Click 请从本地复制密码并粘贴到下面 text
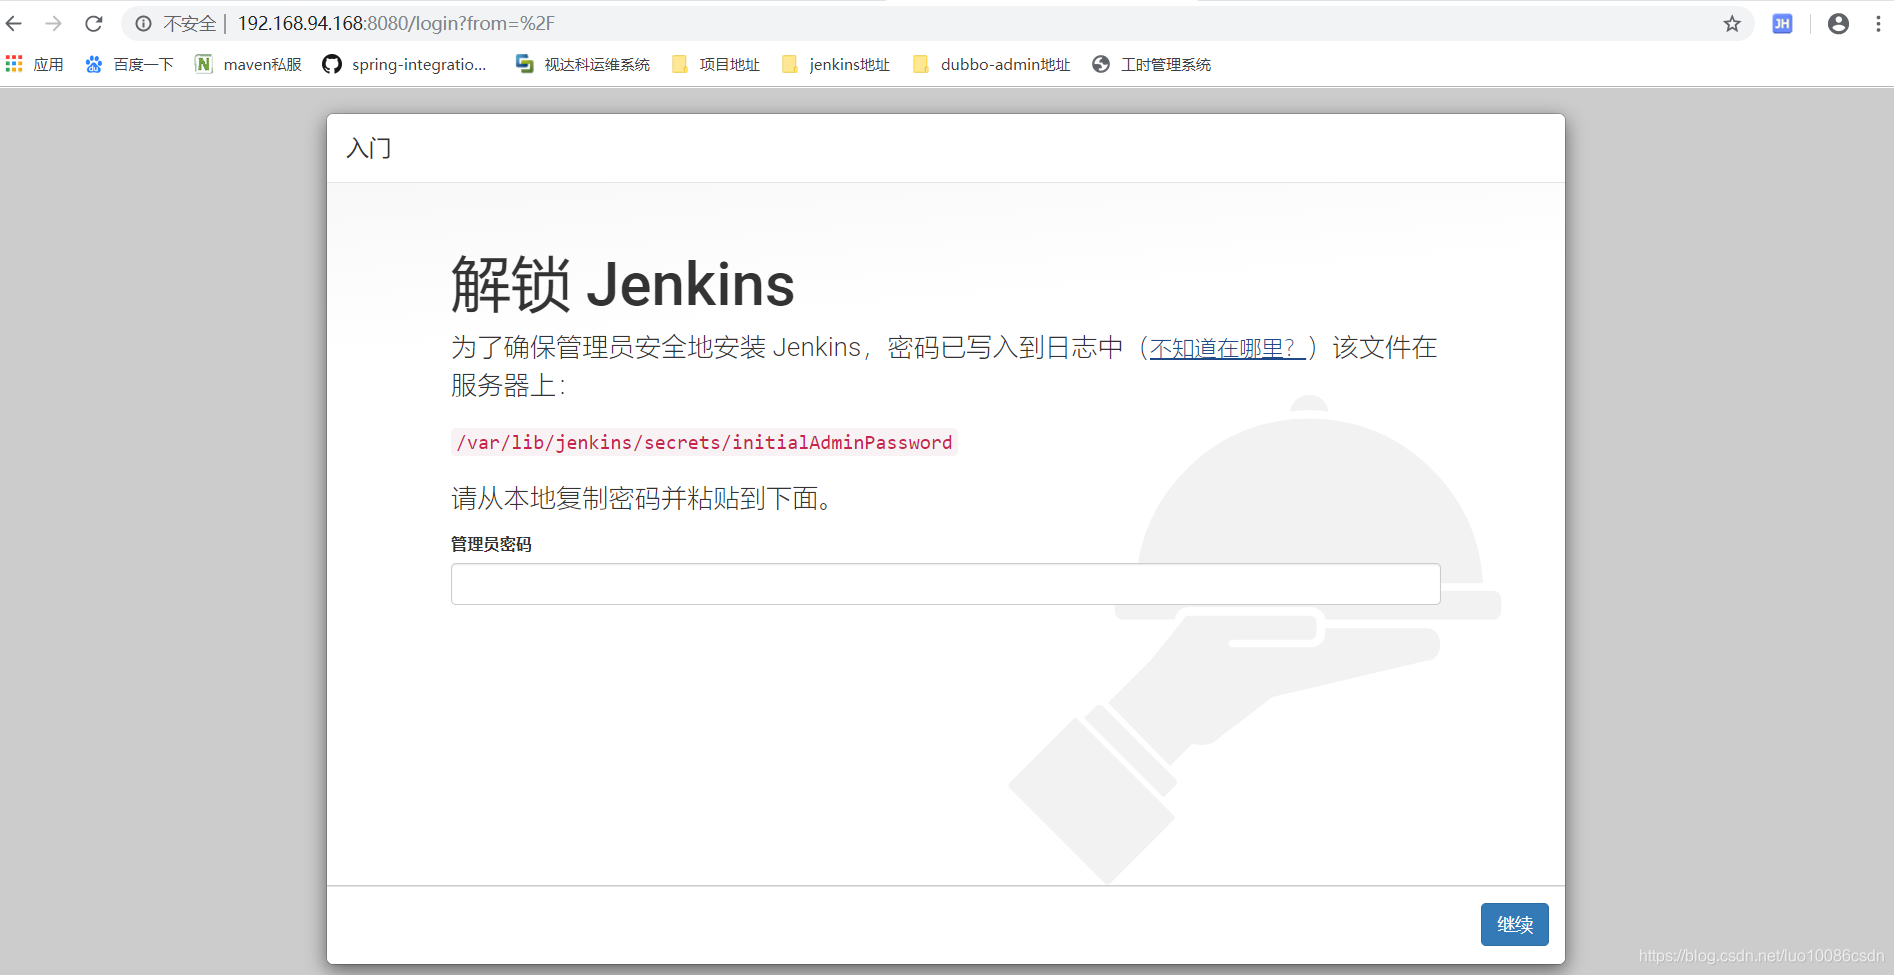This screenshot has width=1894, height=975. pos(641,498)
